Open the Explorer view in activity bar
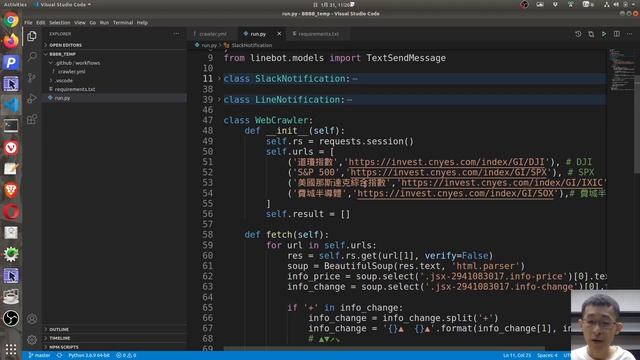Image resolution: width=640 pixels, height=360 pixels. pyautogui.click(x=32, y=36)
